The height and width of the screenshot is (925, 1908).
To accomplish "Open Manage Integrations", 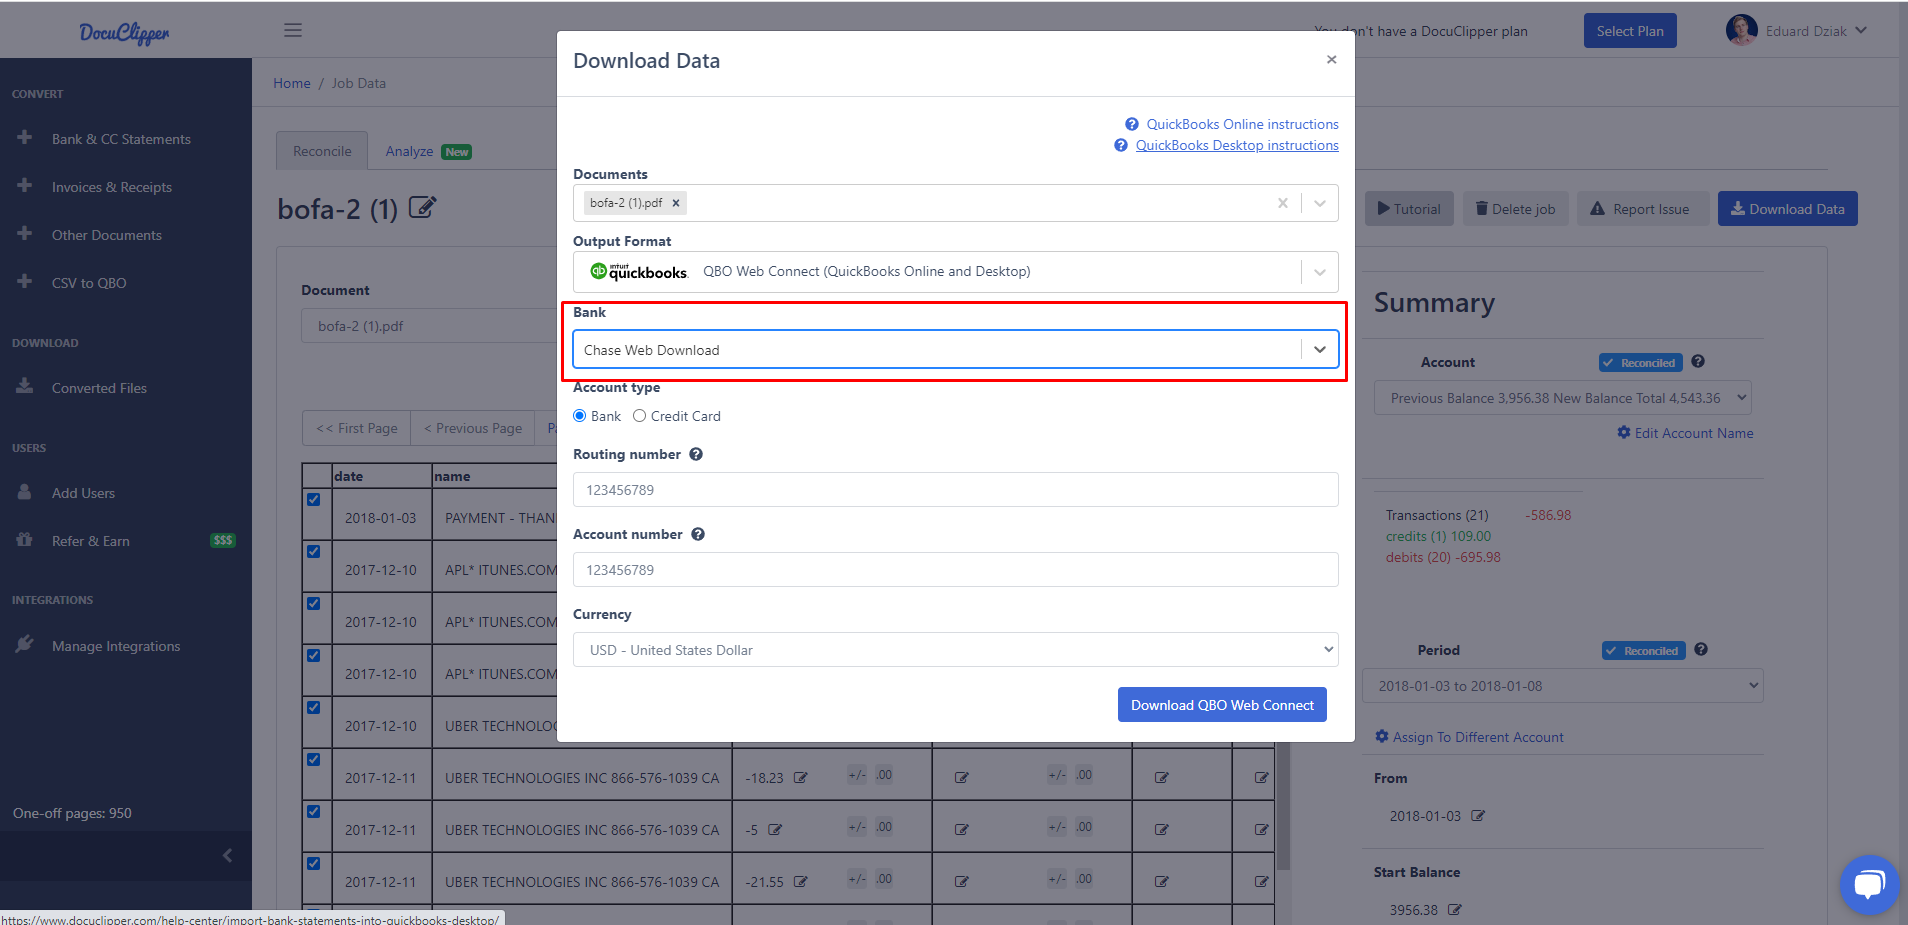I will point(116,646).
